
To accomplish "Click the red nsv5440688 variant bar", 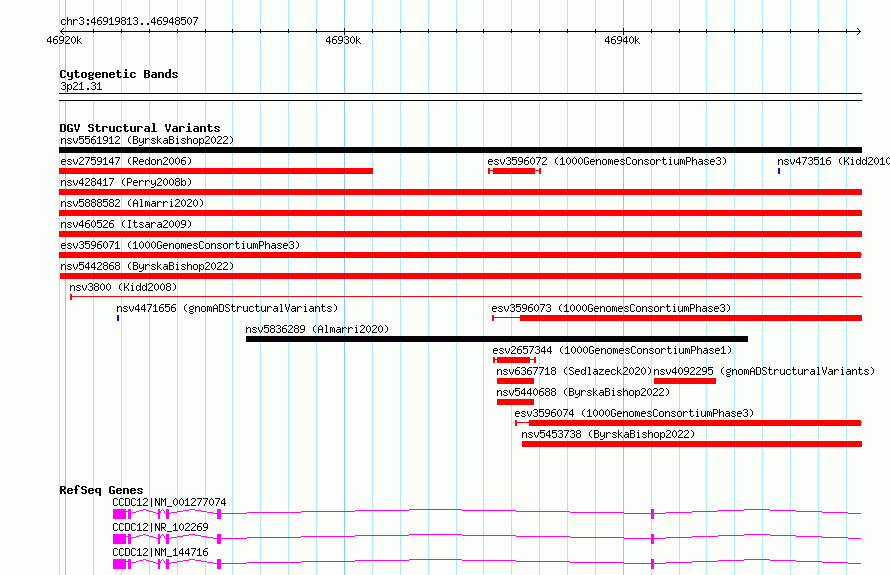I will [515, 402].
